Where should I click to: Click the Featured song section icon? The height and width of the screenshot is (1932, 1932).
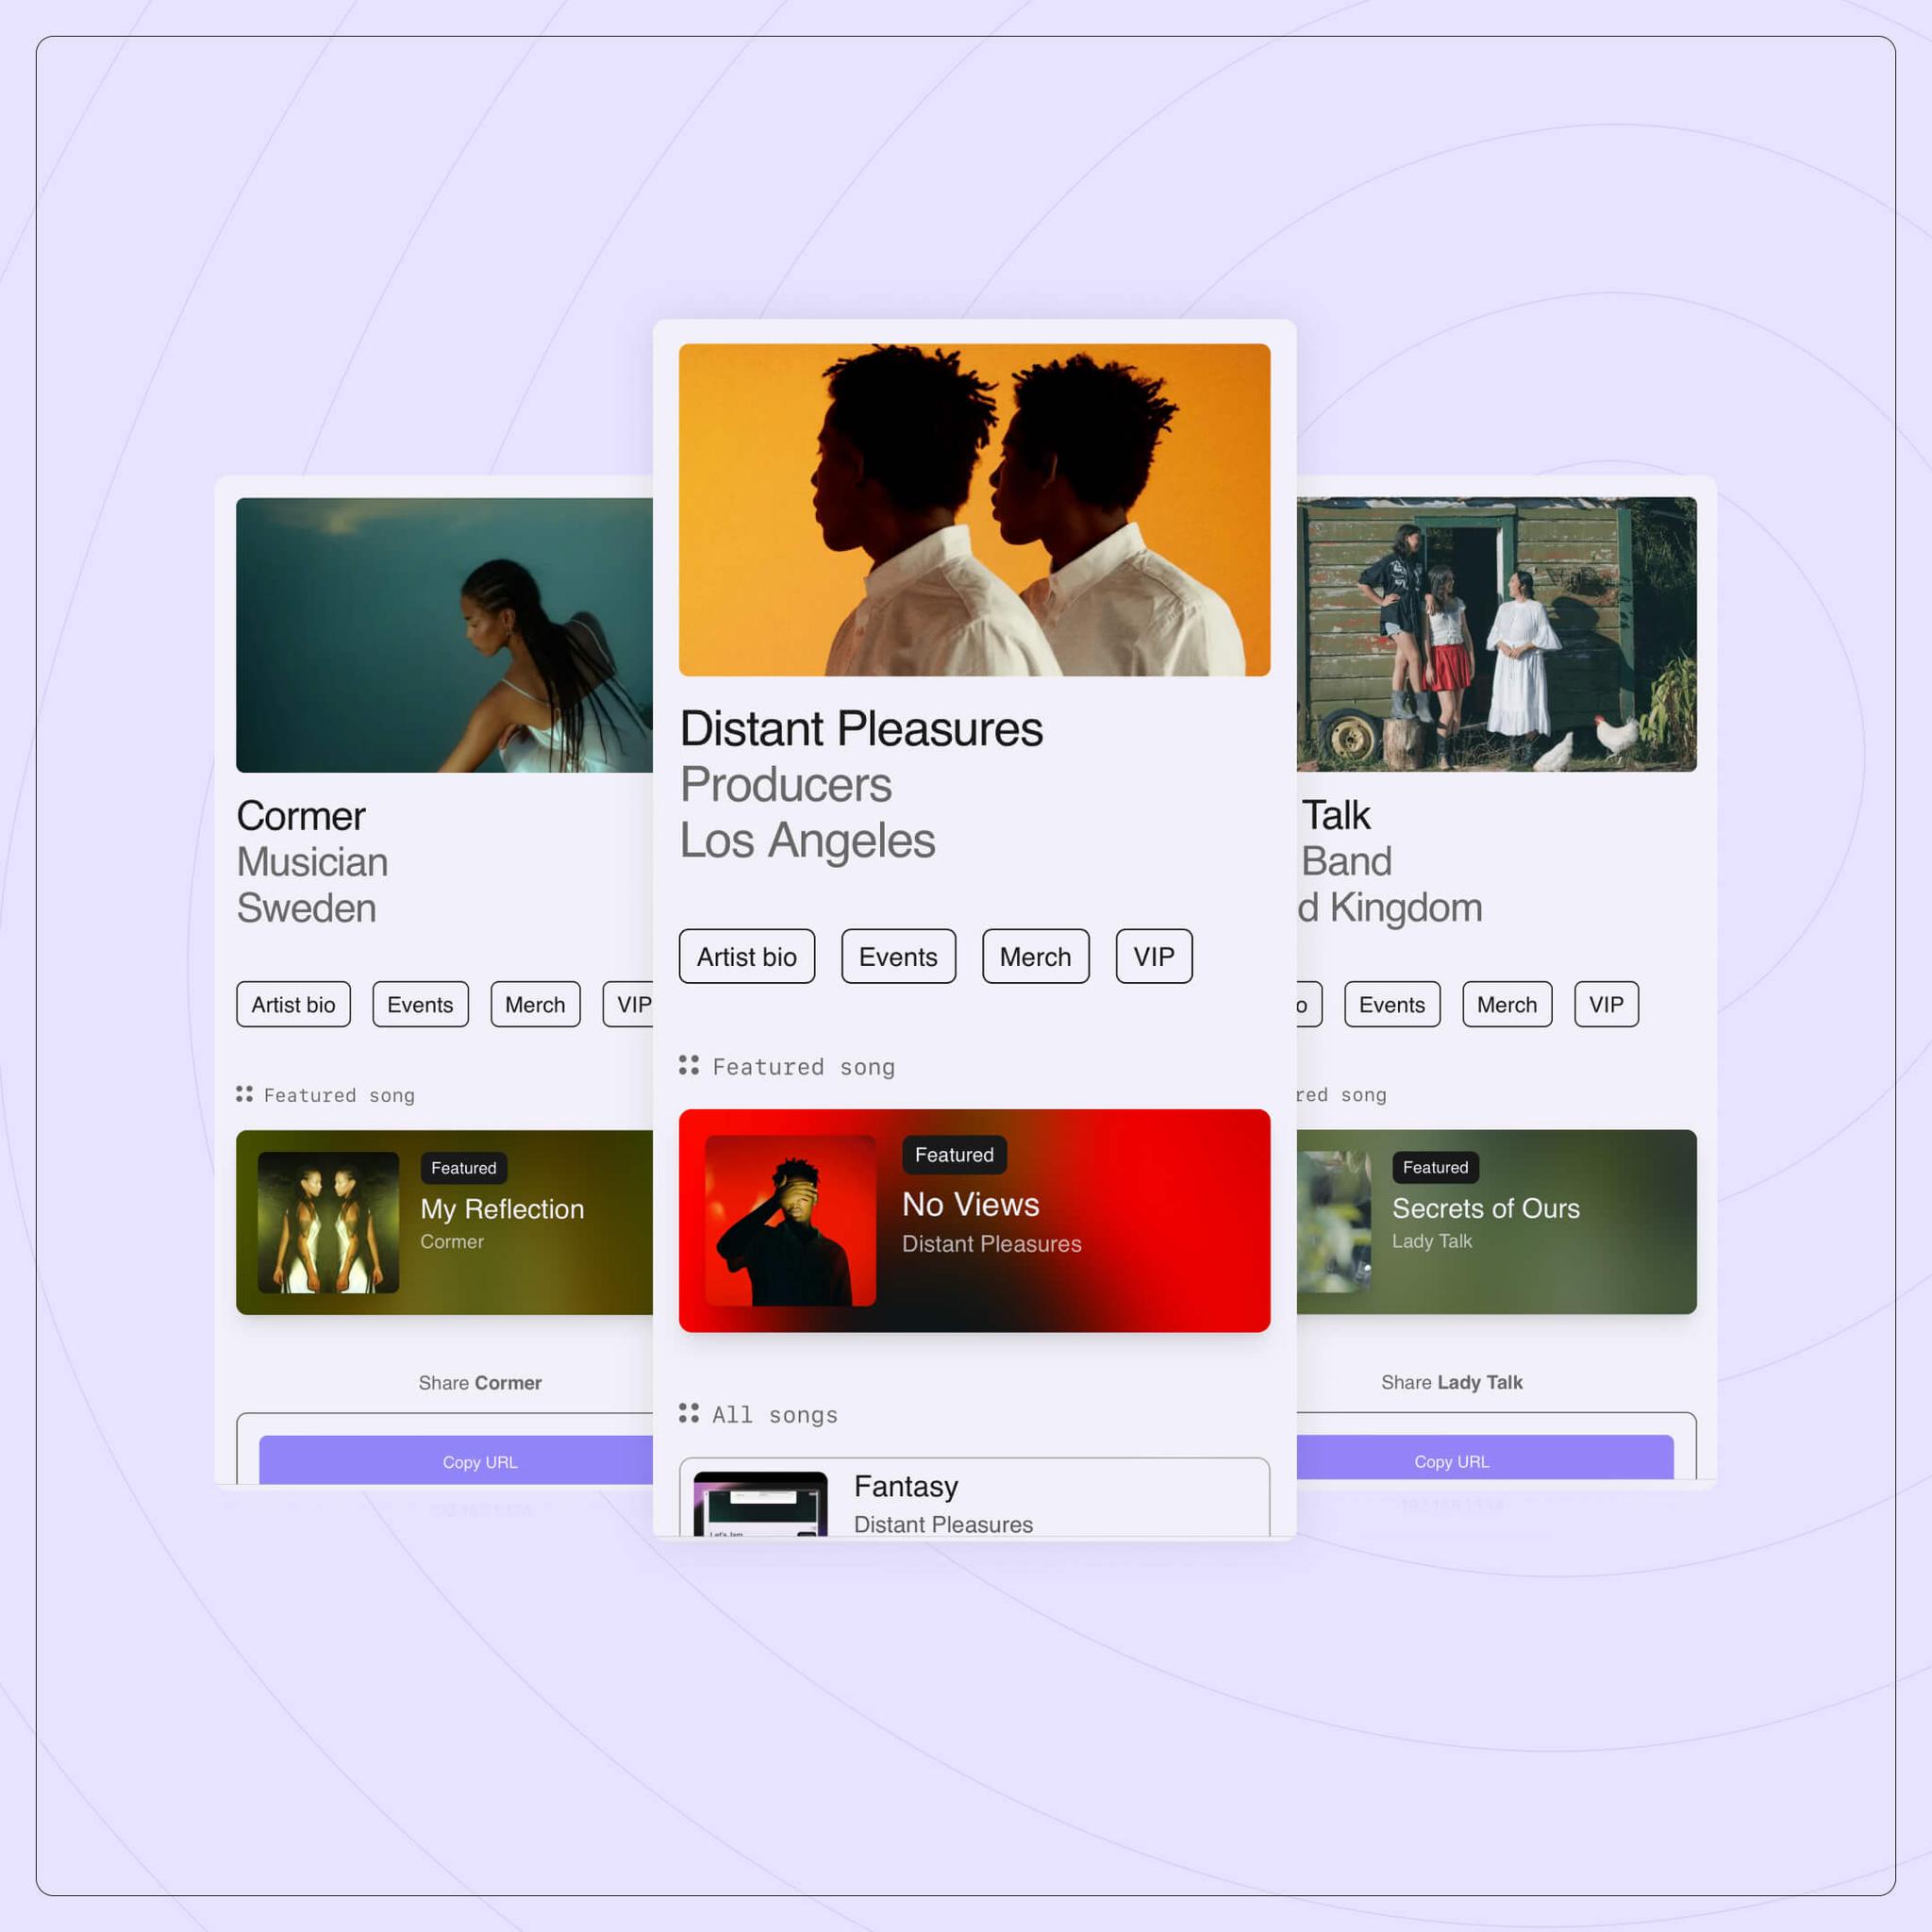(689, 1065)
